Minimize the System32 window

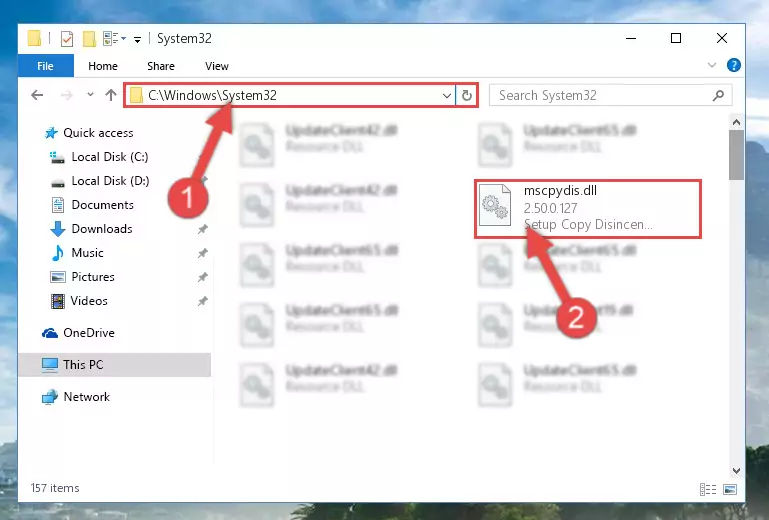(x=631, y=38)
